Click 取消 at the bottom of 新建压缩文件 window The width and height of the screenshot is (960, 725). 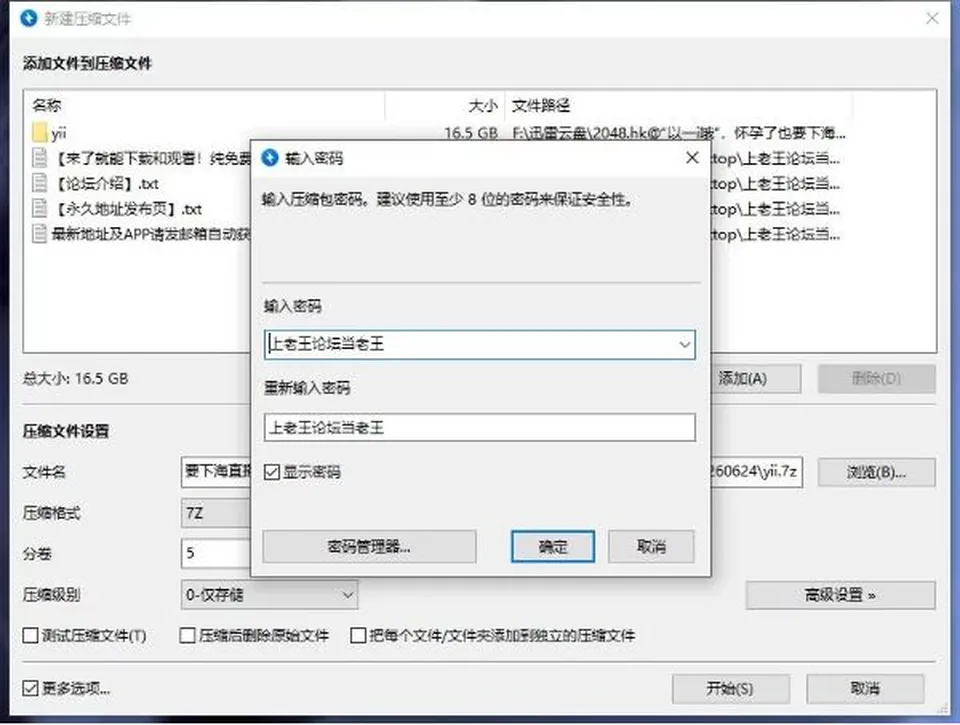click(x=865, y=689)
